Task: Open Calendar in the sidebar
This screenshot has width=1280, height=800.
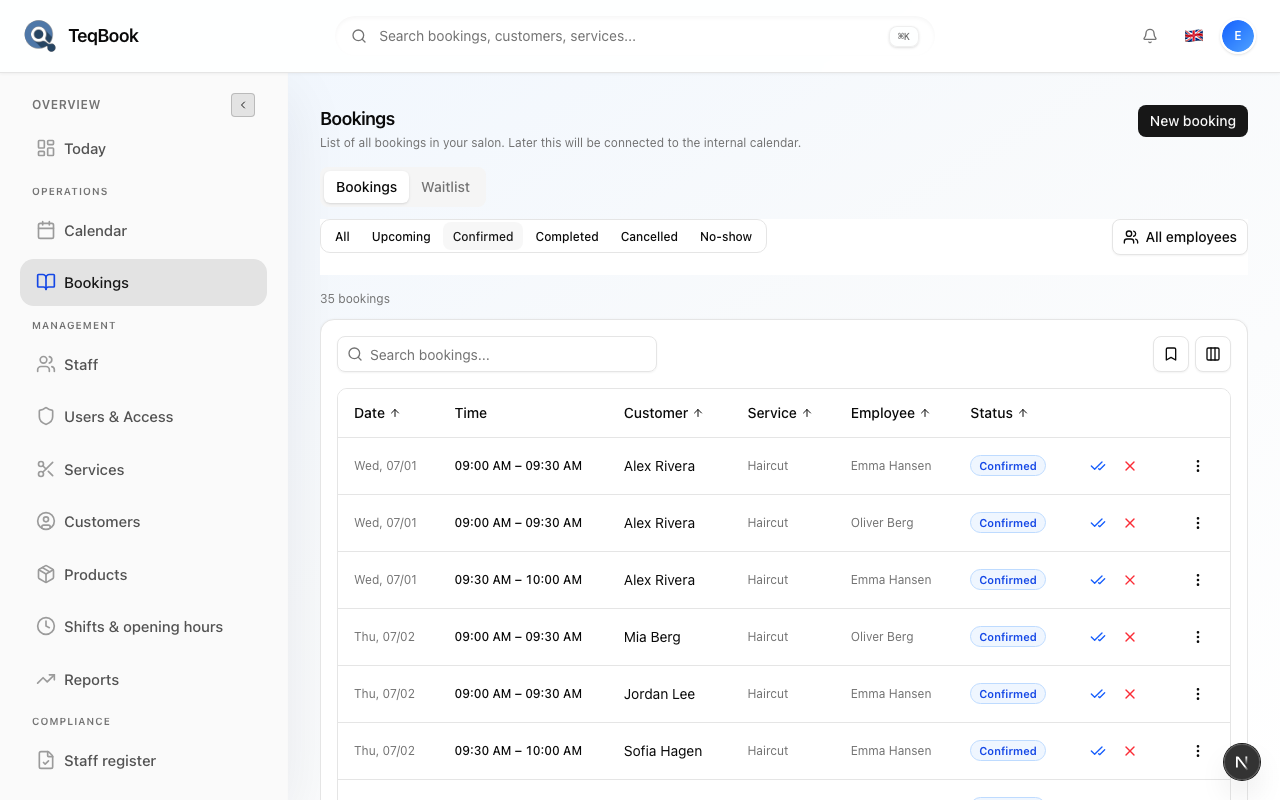Action: tap(143, 231)
